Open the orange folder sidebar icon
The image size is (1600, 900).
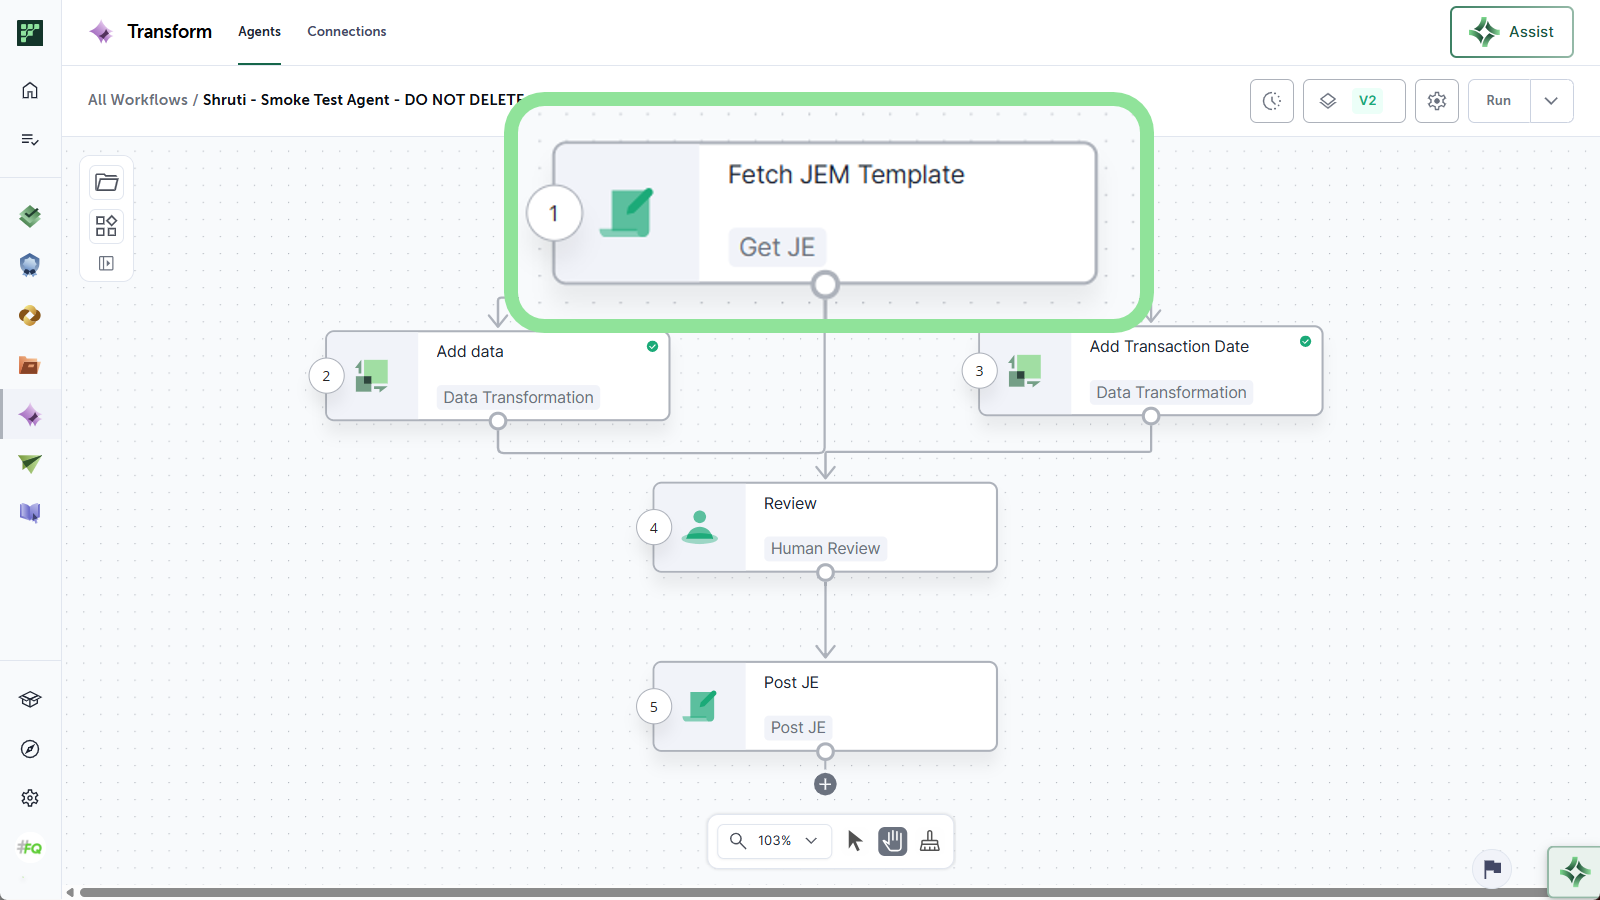tap(30, 365)
